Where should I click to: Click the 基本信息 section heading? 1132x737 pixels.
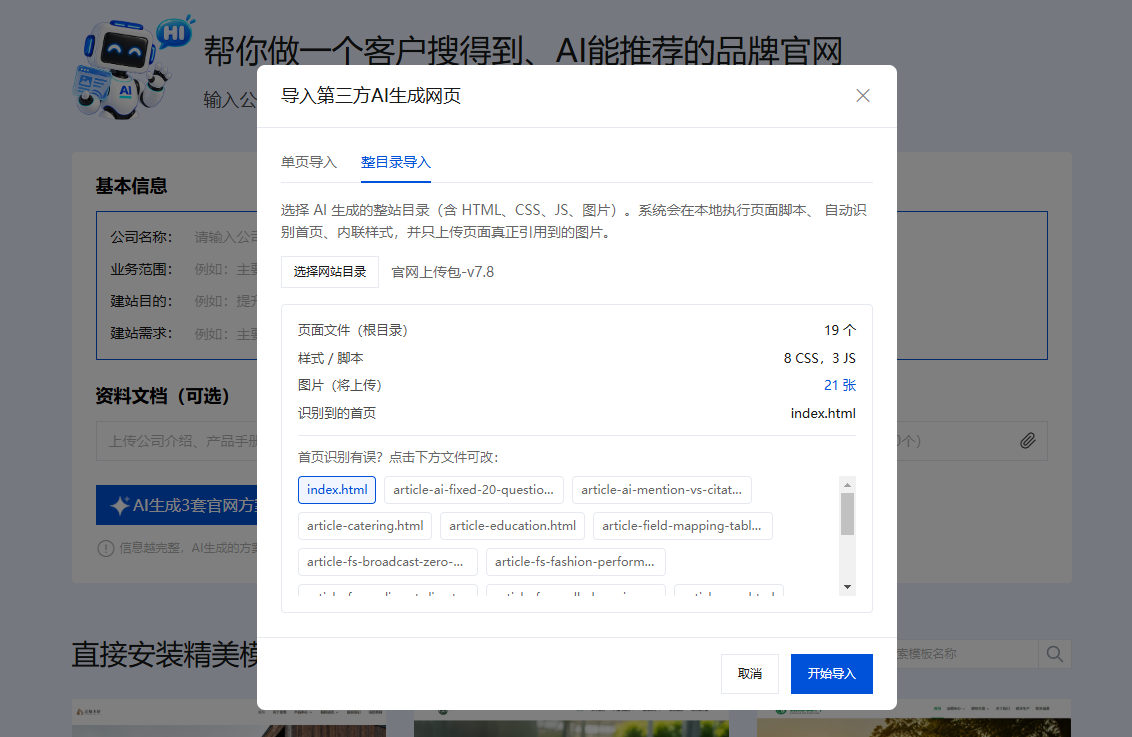tap(131, 186)
